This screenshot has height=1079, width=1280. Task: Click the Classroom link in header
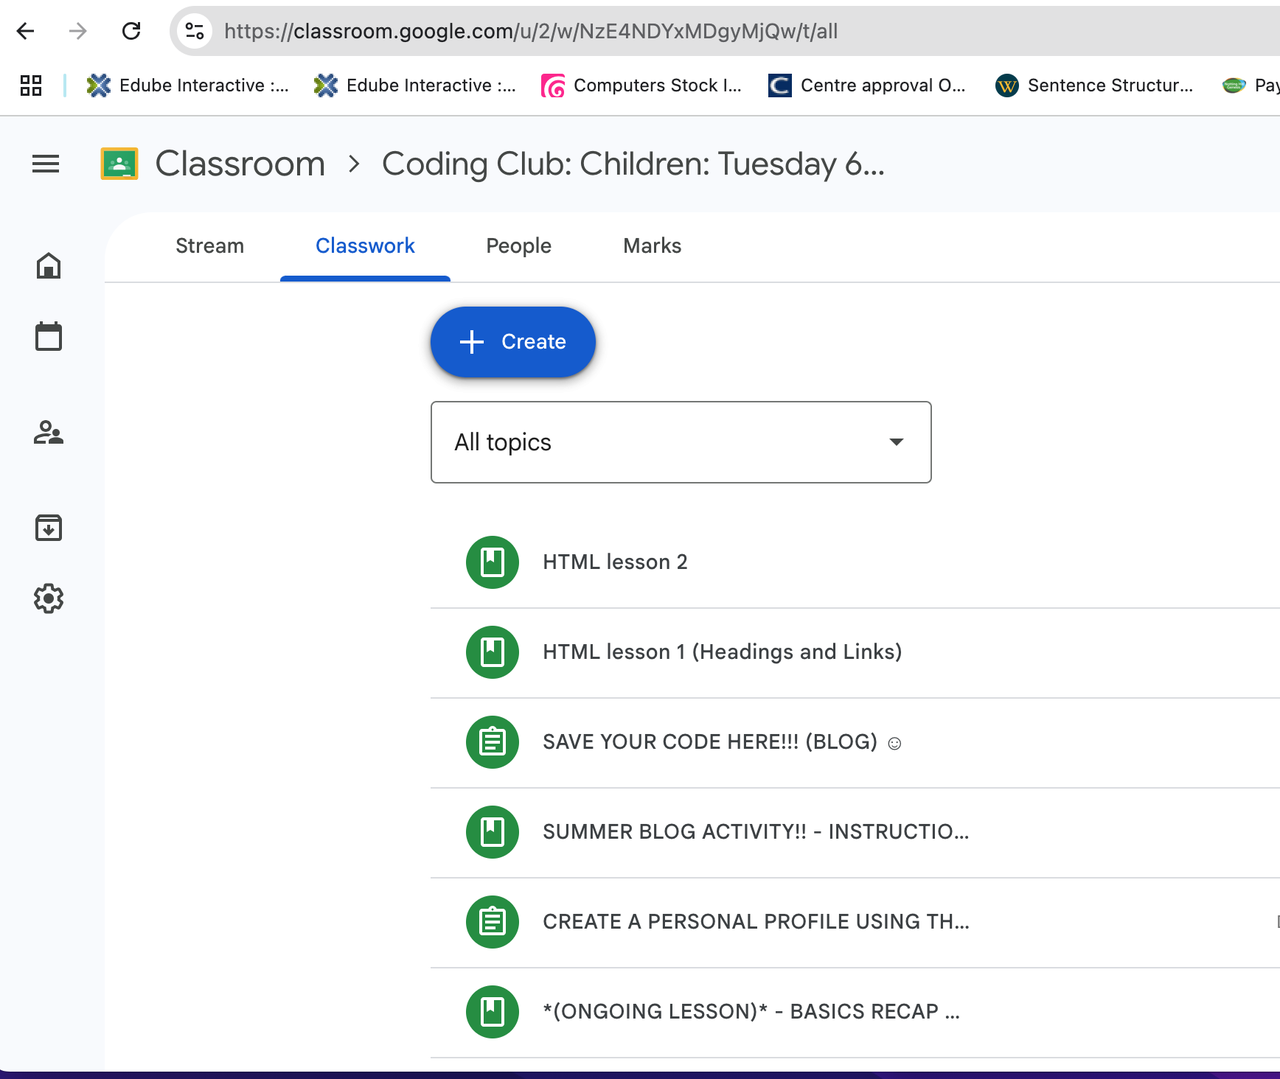click(x=240, y=164)
